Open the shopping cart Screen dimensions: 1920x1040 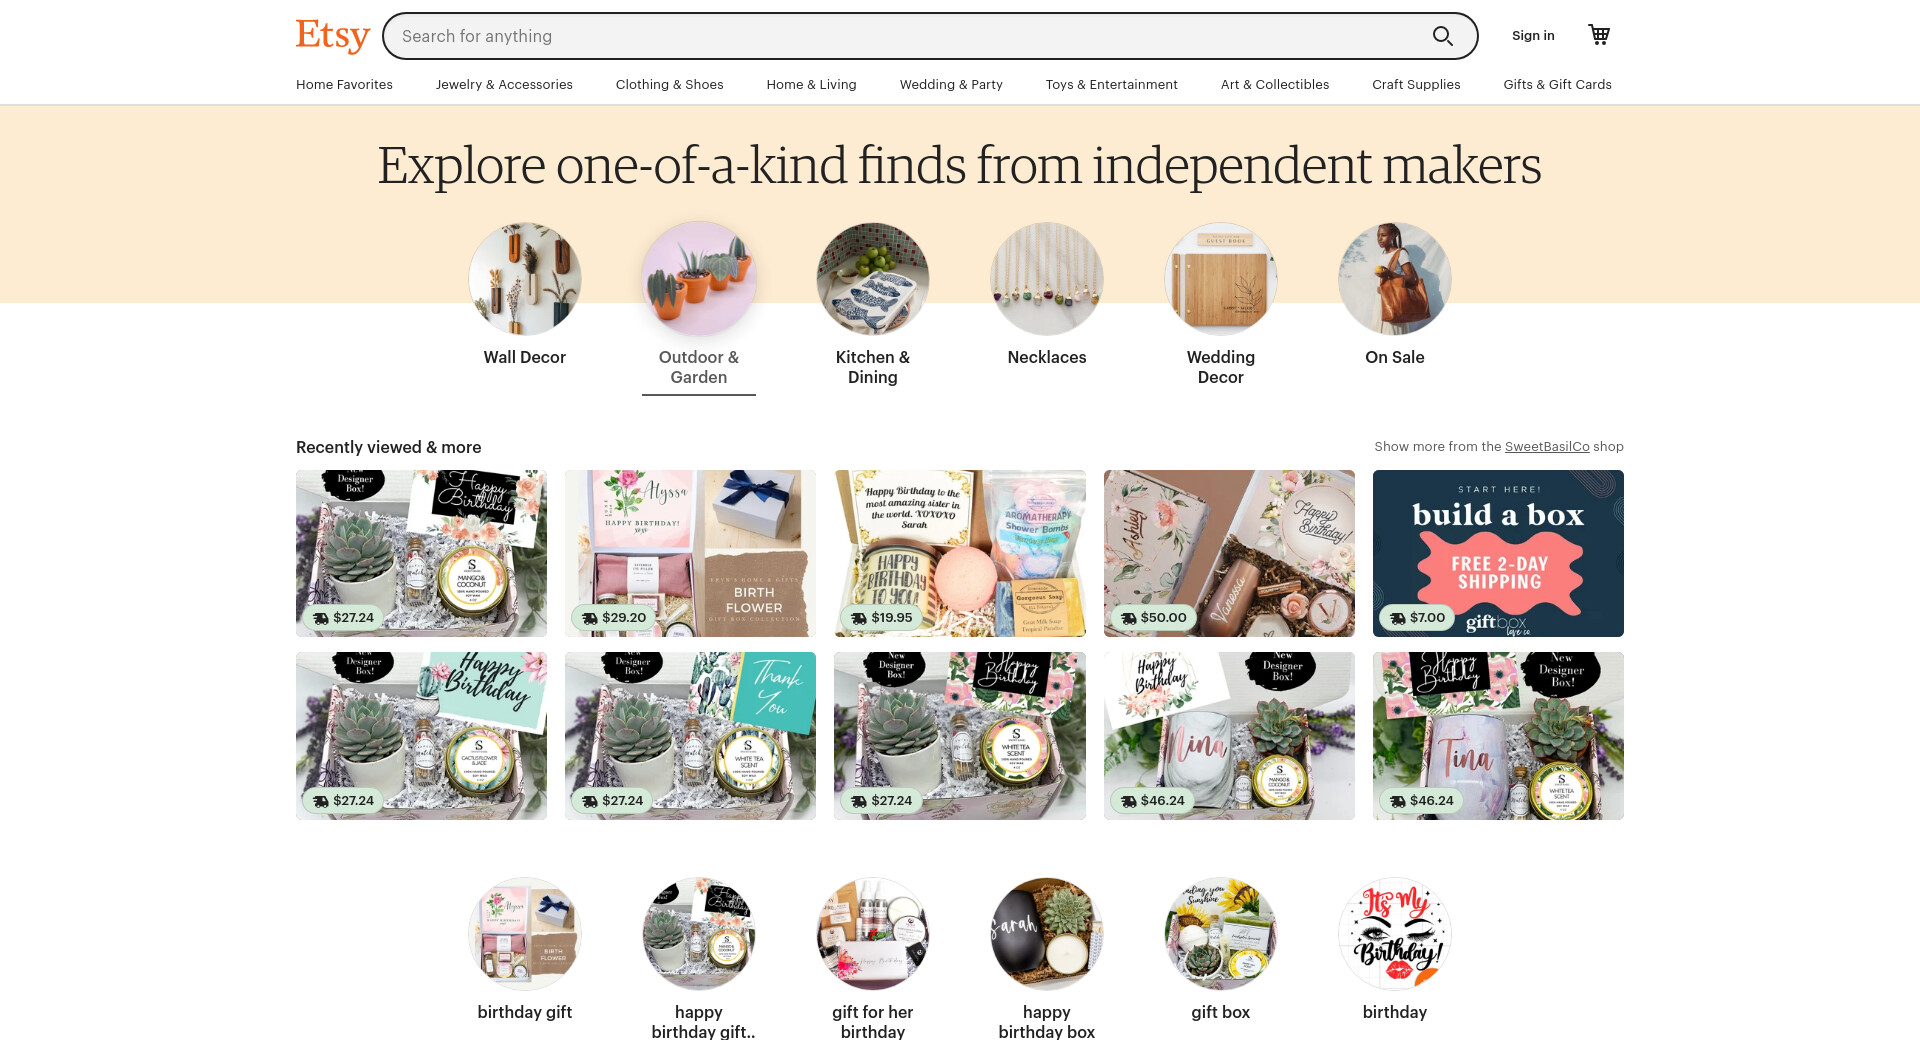pos(1599,35)
